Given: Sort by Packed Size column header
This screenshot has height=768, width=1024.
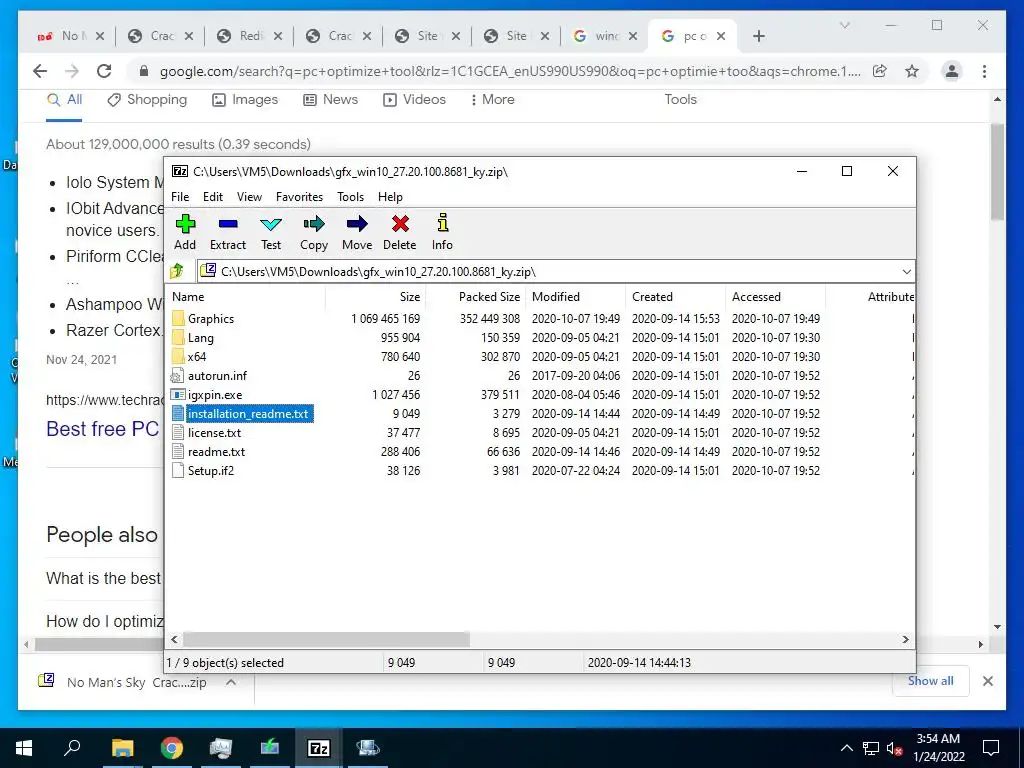Looking at the screenshot, I should tap(475, 296).
